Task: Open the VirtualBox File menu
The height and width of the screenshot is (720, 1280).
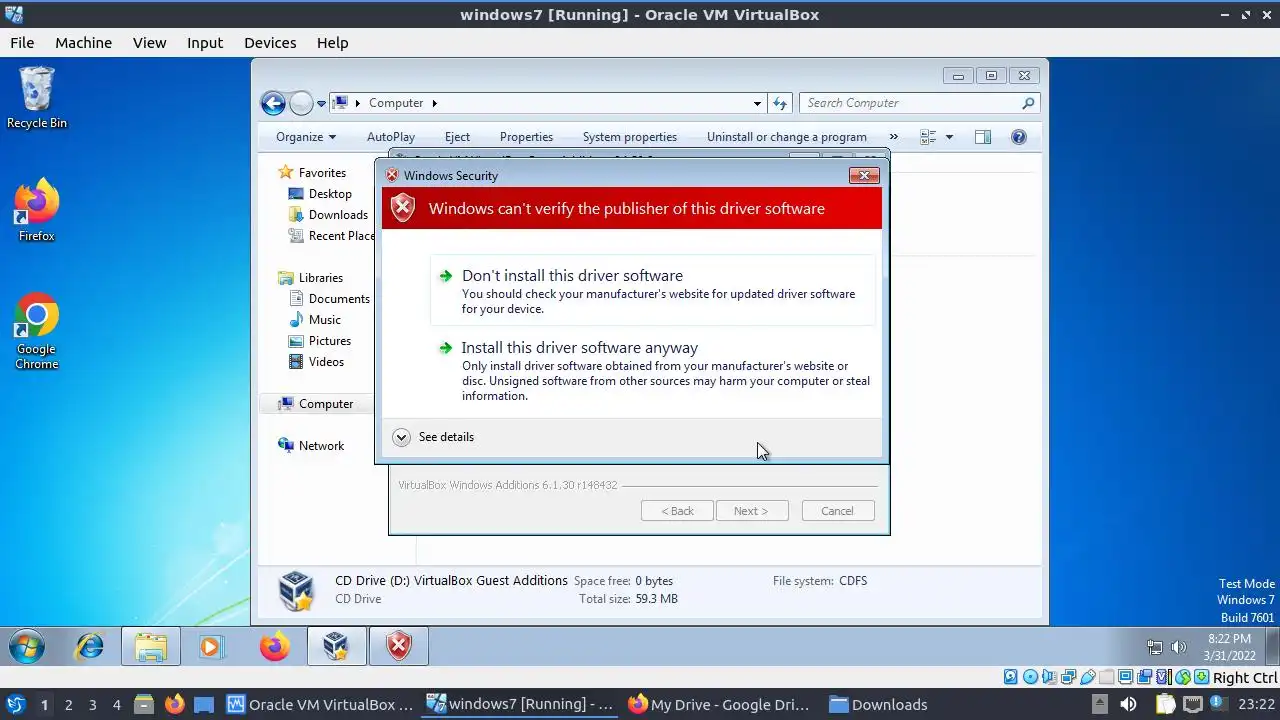Action: [22, 43]
